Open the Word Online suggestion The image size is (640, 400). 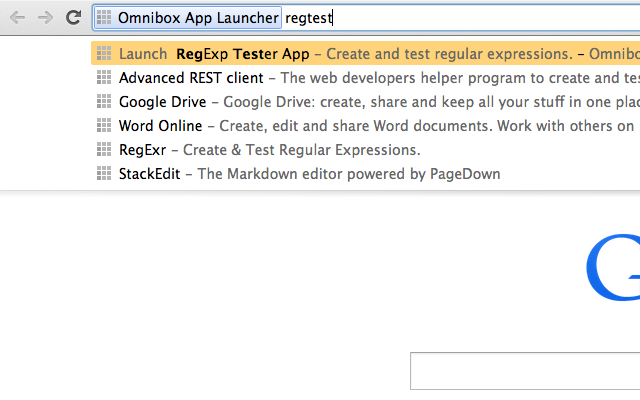click(365, 126)
